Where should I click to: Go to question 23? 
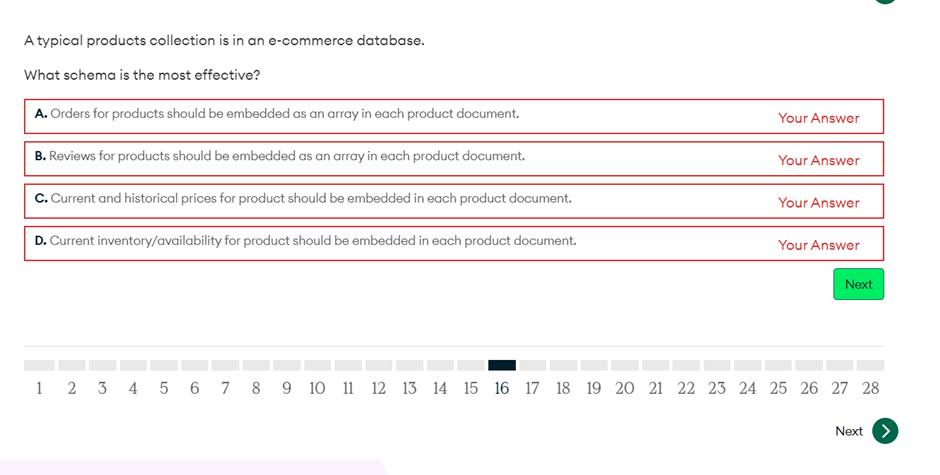(x=717, y=388)
